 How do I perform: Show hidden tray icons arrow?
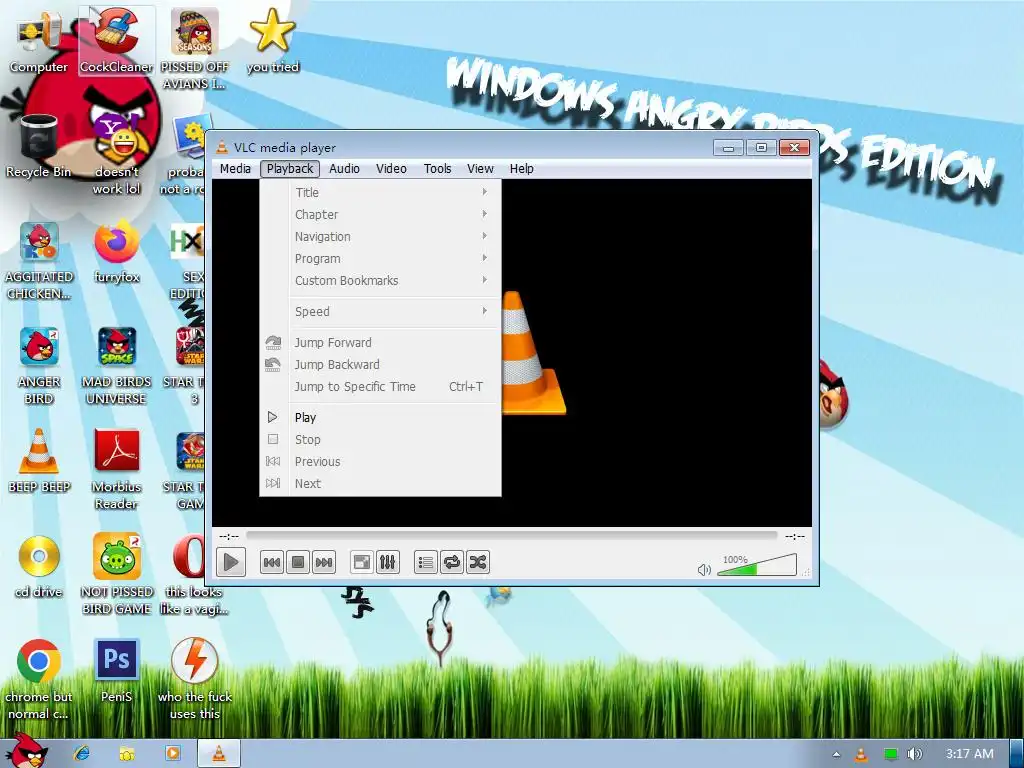click(x=837, y=754)
